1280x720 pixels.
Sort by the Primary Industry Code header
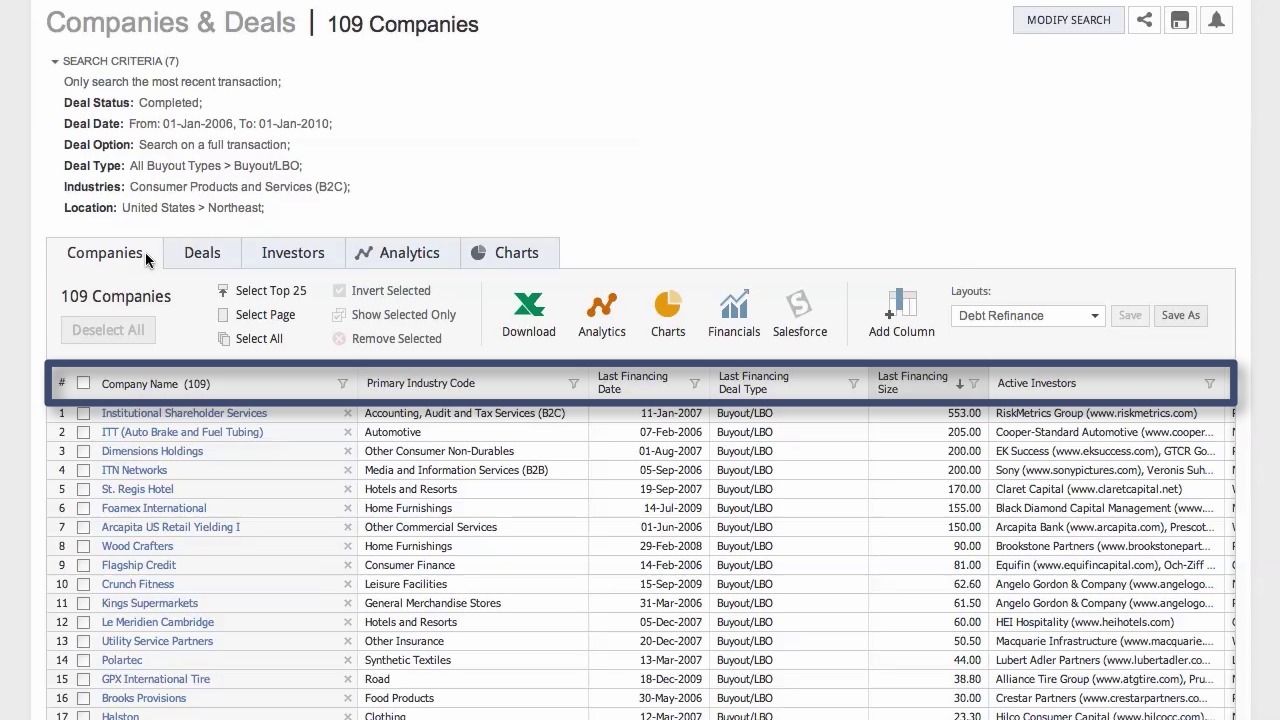point(421,383)
